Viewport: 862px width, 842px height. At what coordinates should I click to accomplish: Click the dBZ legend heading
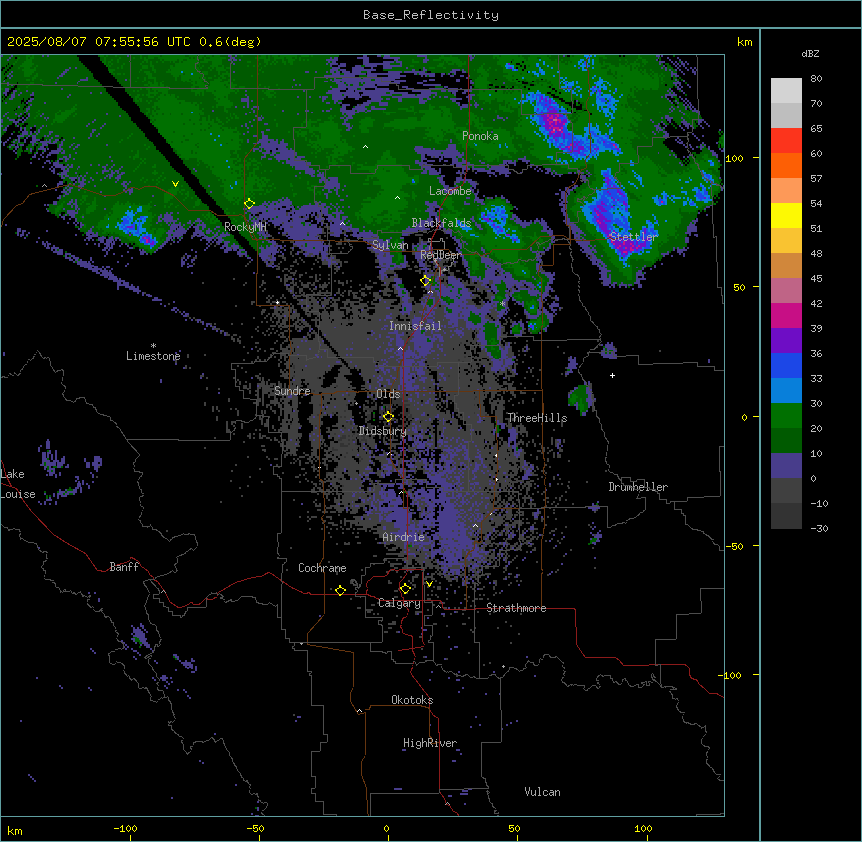pos(810,53)
